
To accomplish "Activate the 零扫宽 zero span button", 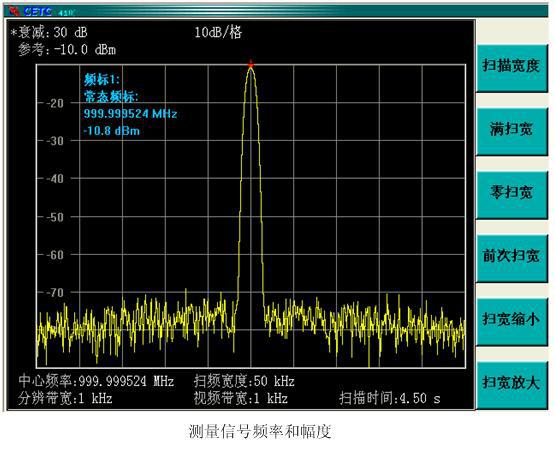I will click(512, 194).
